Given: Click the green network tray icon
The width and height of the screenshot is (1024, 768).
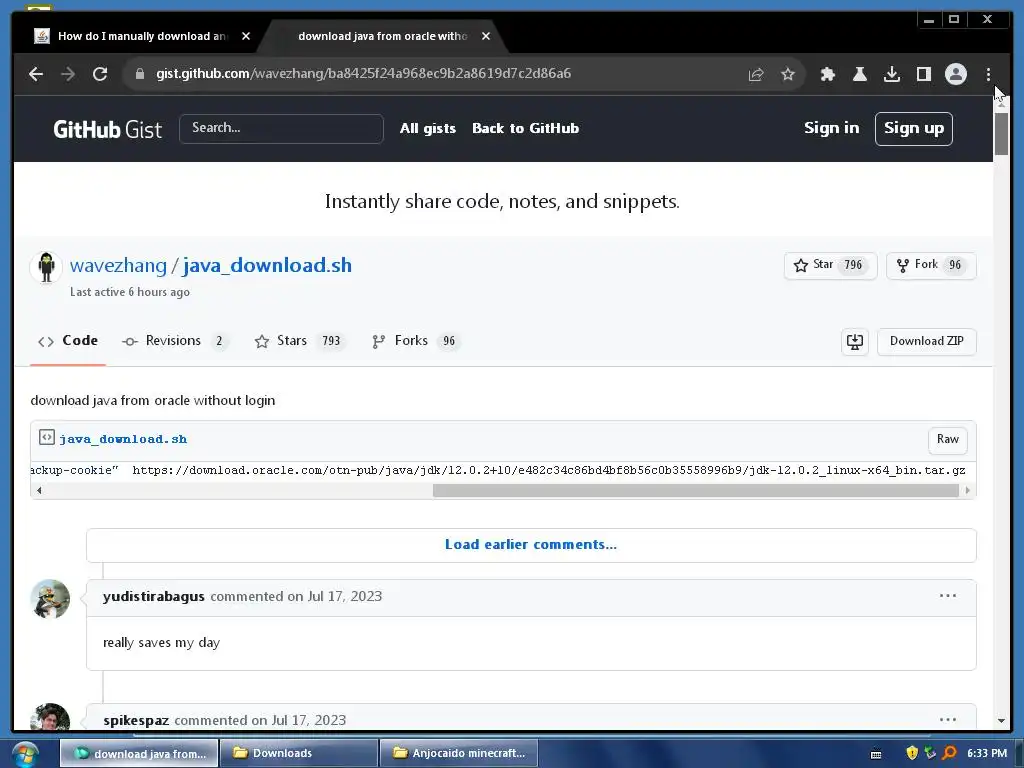Looking at the screenshot, I should pos(931,753).
